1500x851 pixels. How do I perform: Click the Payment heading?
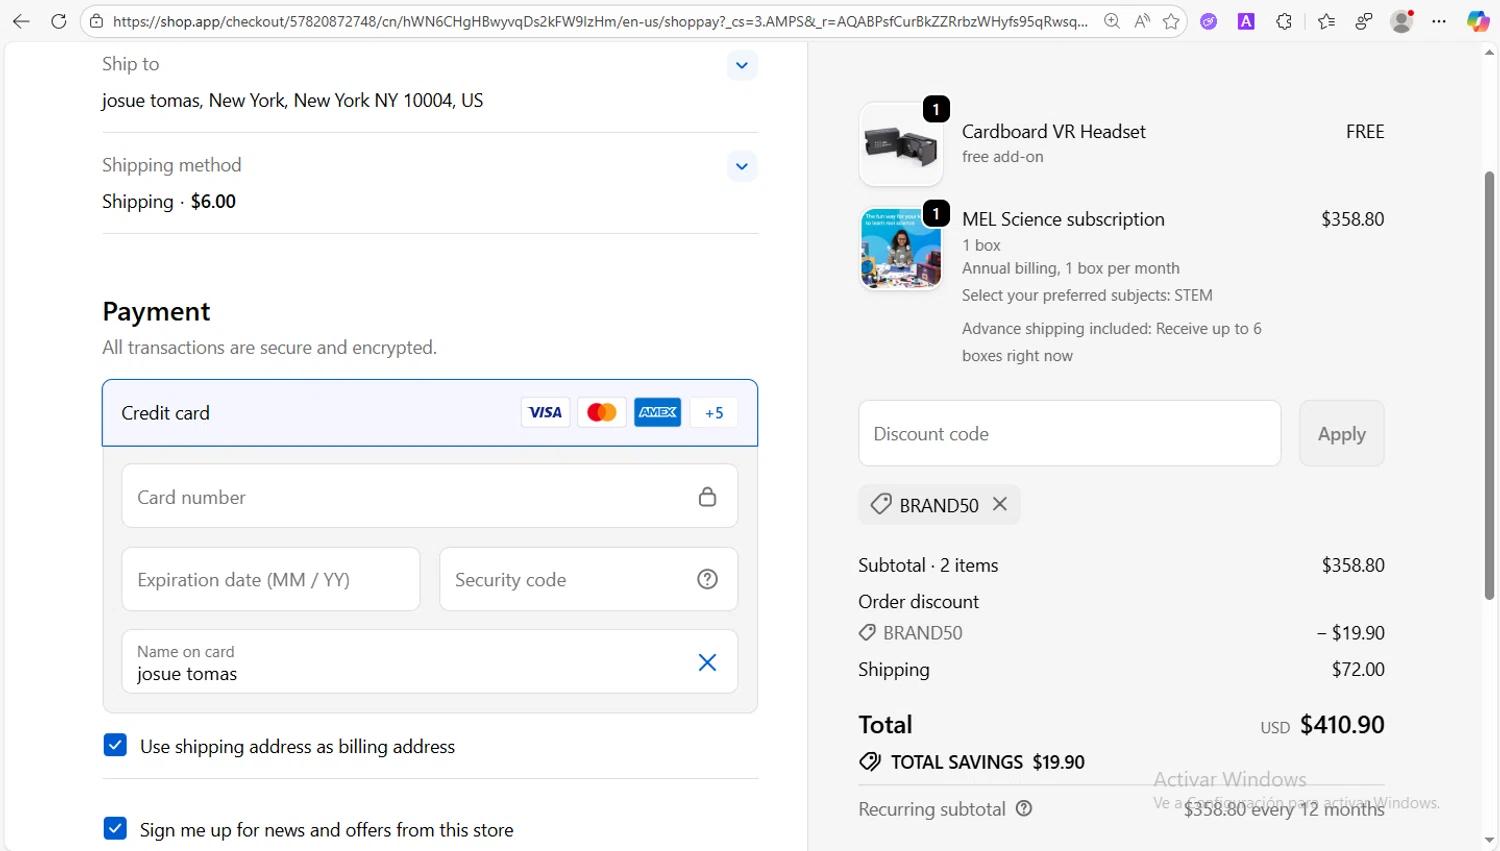(156, 311)
